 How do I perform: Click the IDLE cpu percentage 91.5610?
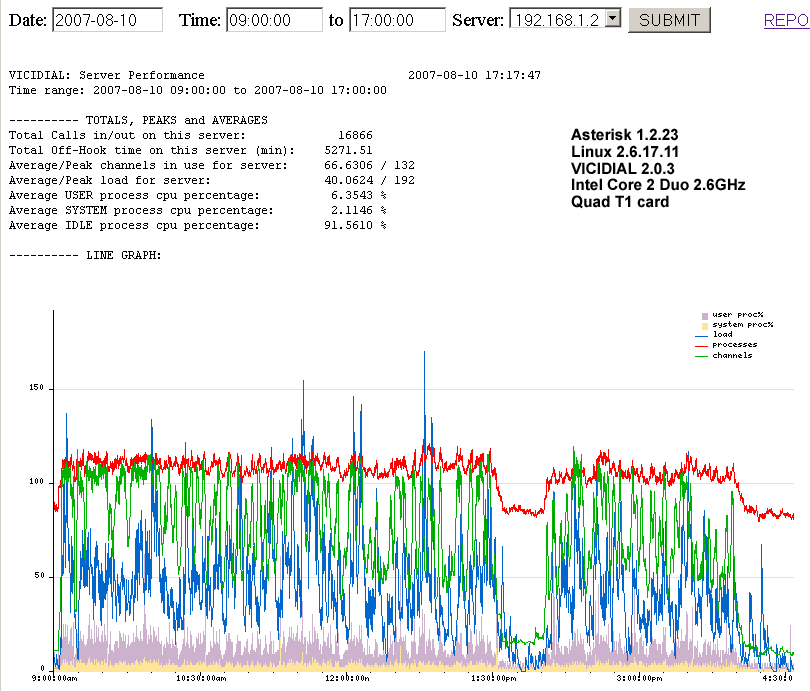click(348, 225)
